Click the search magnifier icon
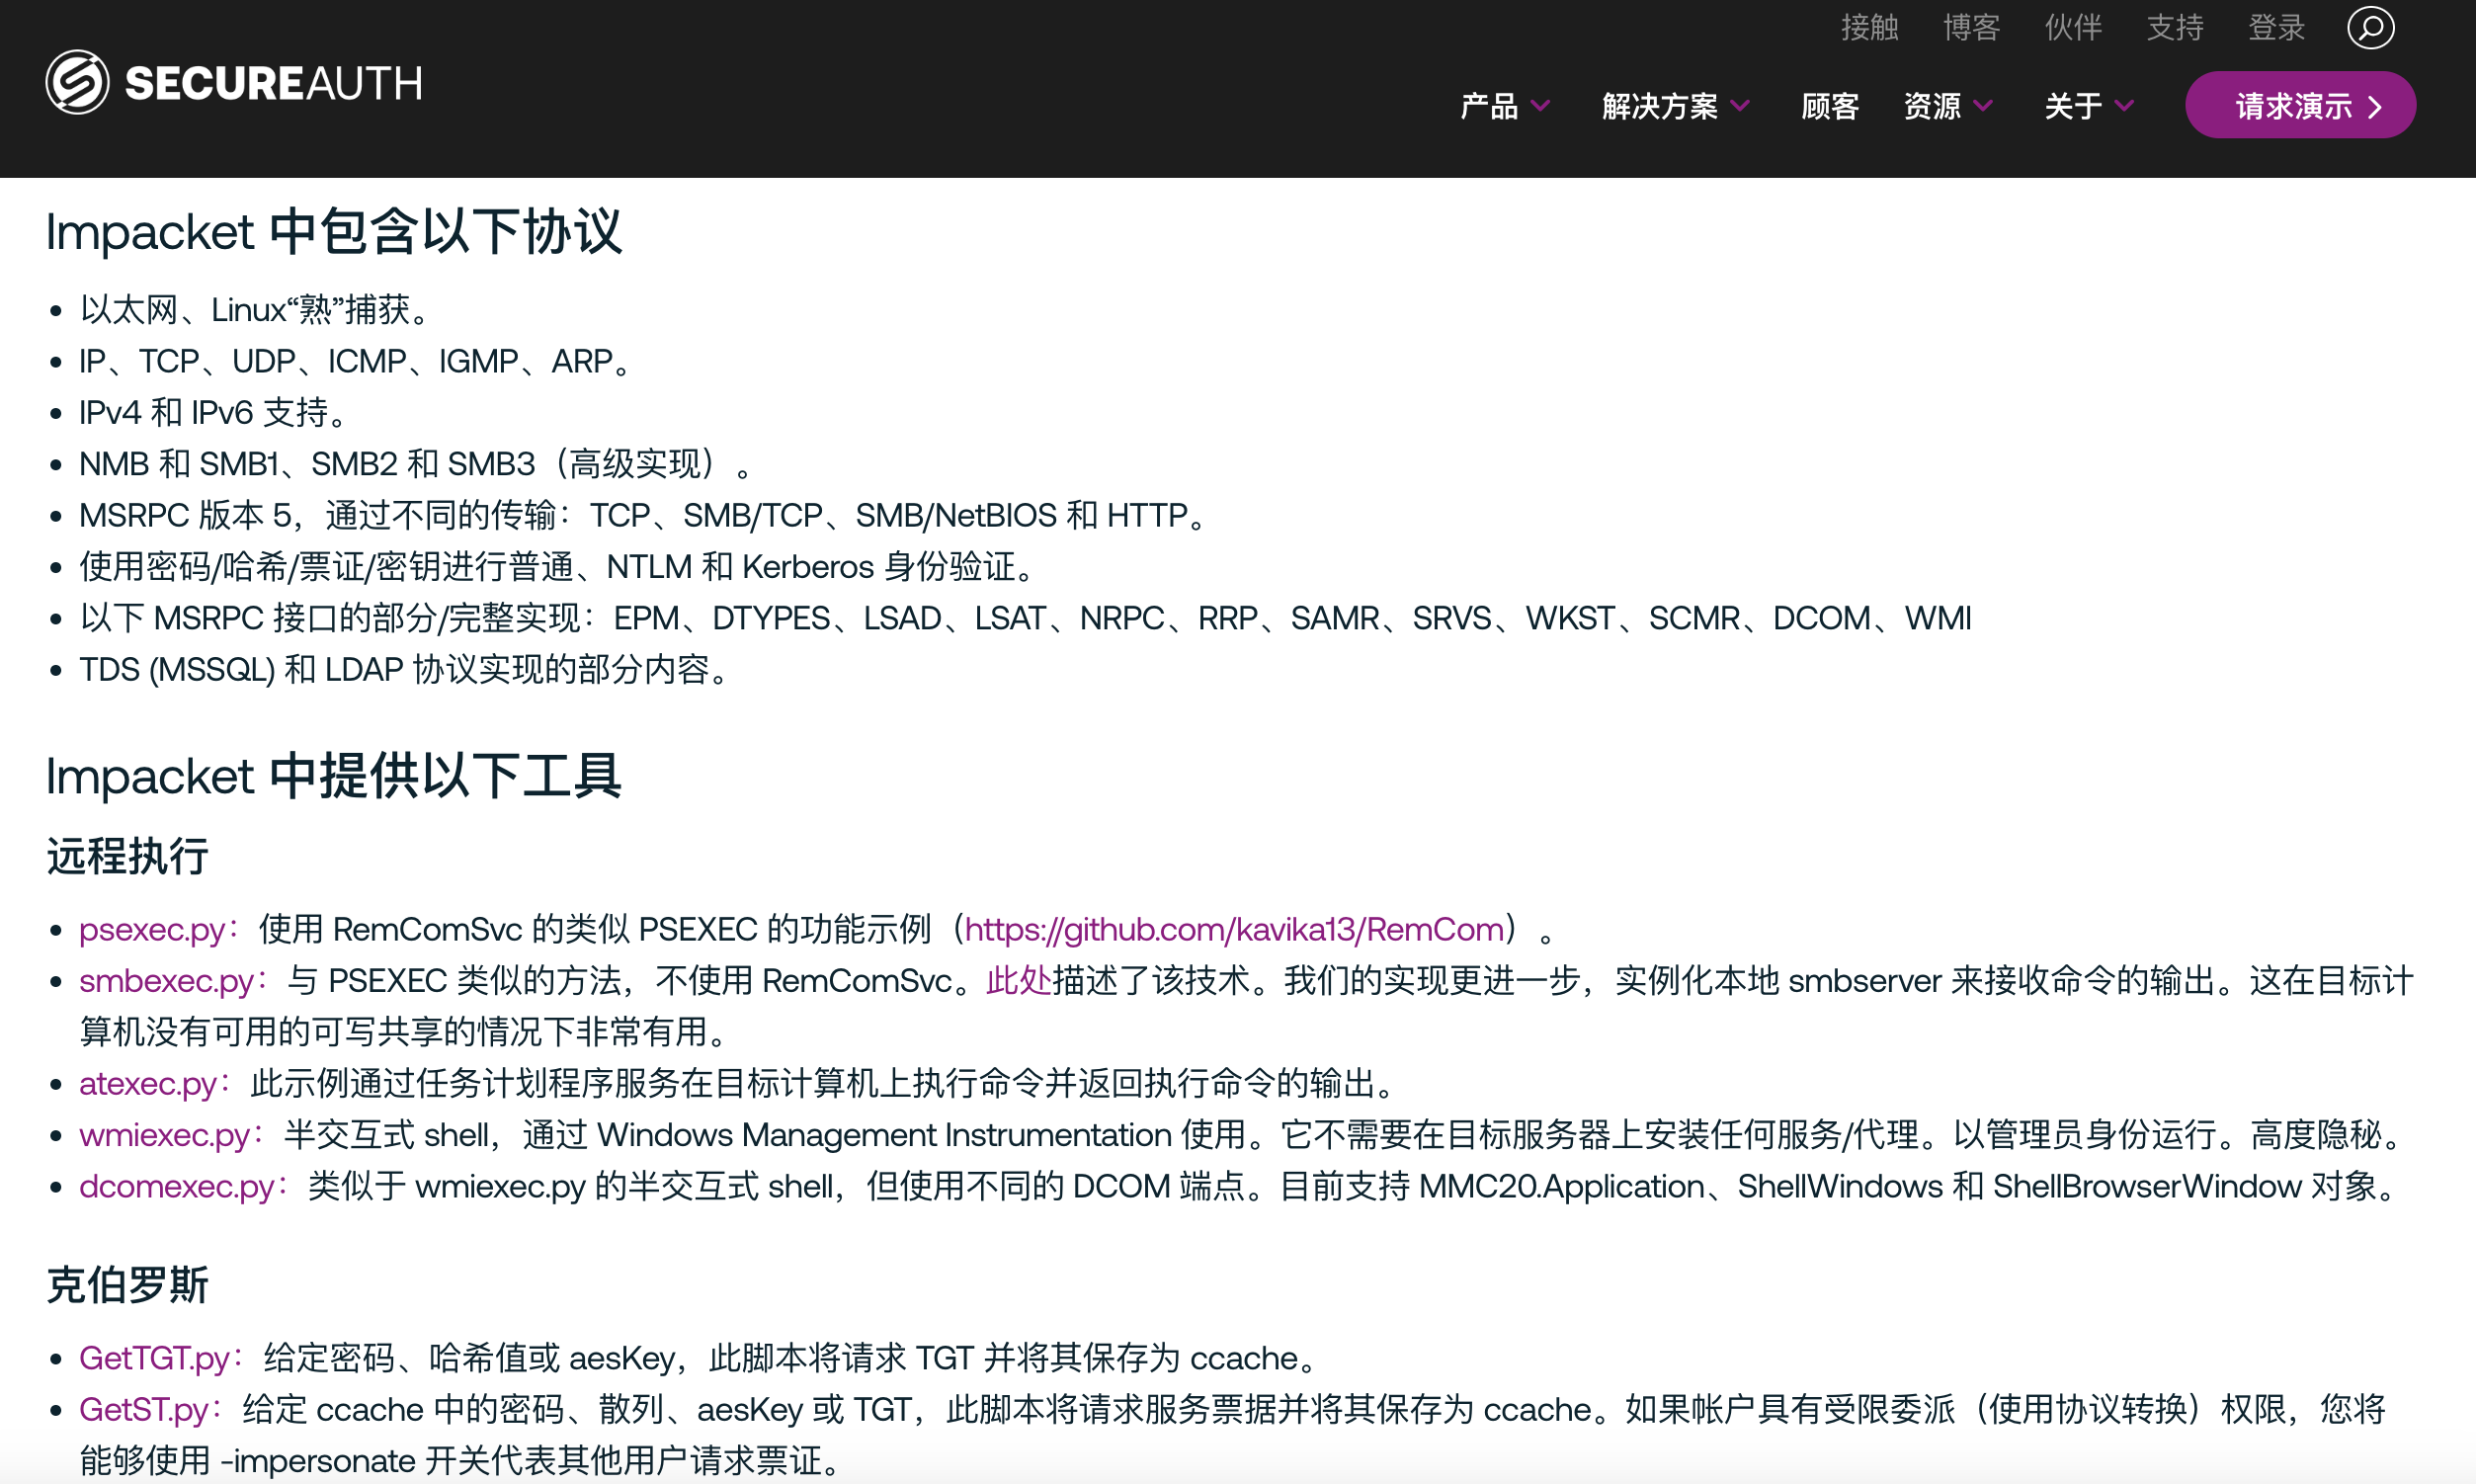 (2370, 27)
